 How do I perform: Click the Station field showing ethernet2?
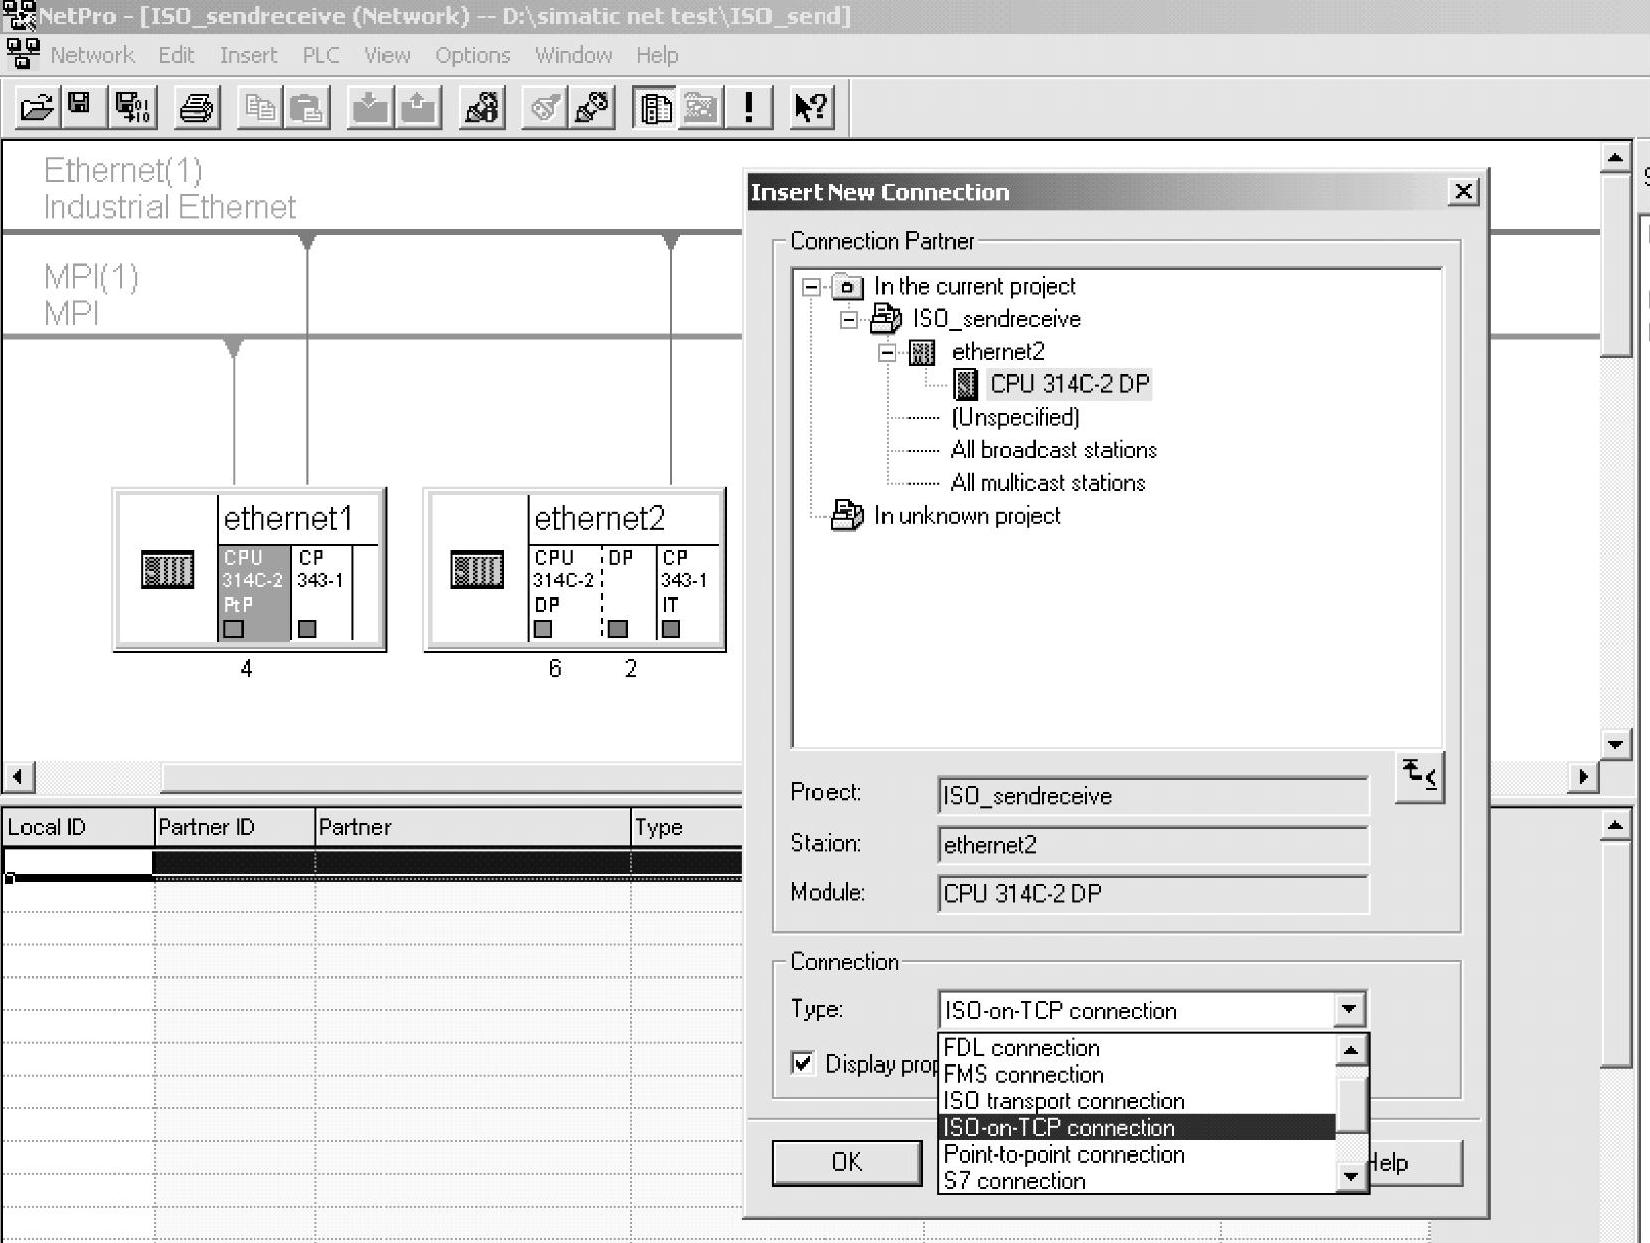(1153, 845)
